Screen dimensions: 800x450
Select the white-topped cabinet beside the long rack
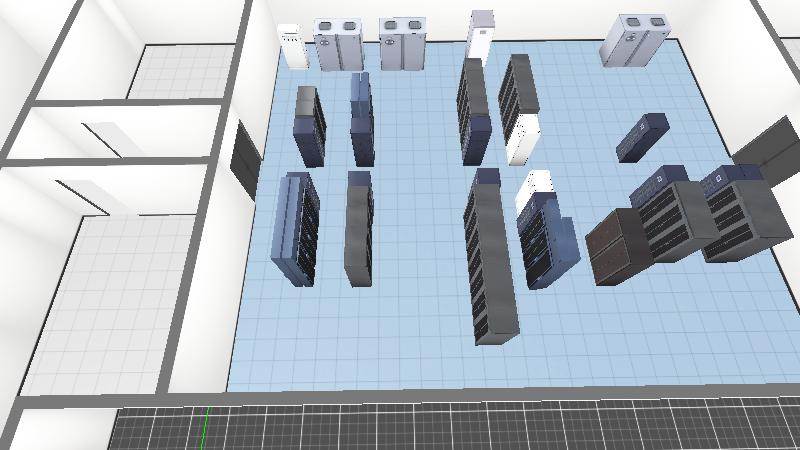[x=536, y=190]
